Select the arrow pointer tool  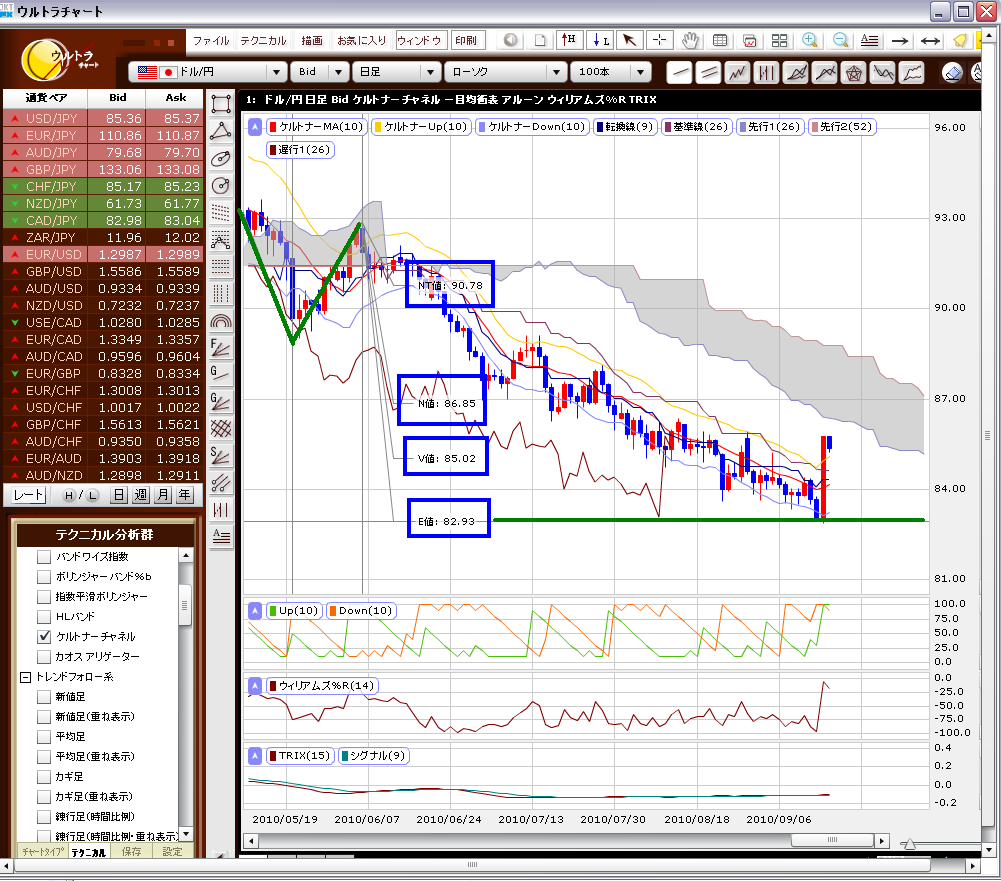[x=629, y=40]
